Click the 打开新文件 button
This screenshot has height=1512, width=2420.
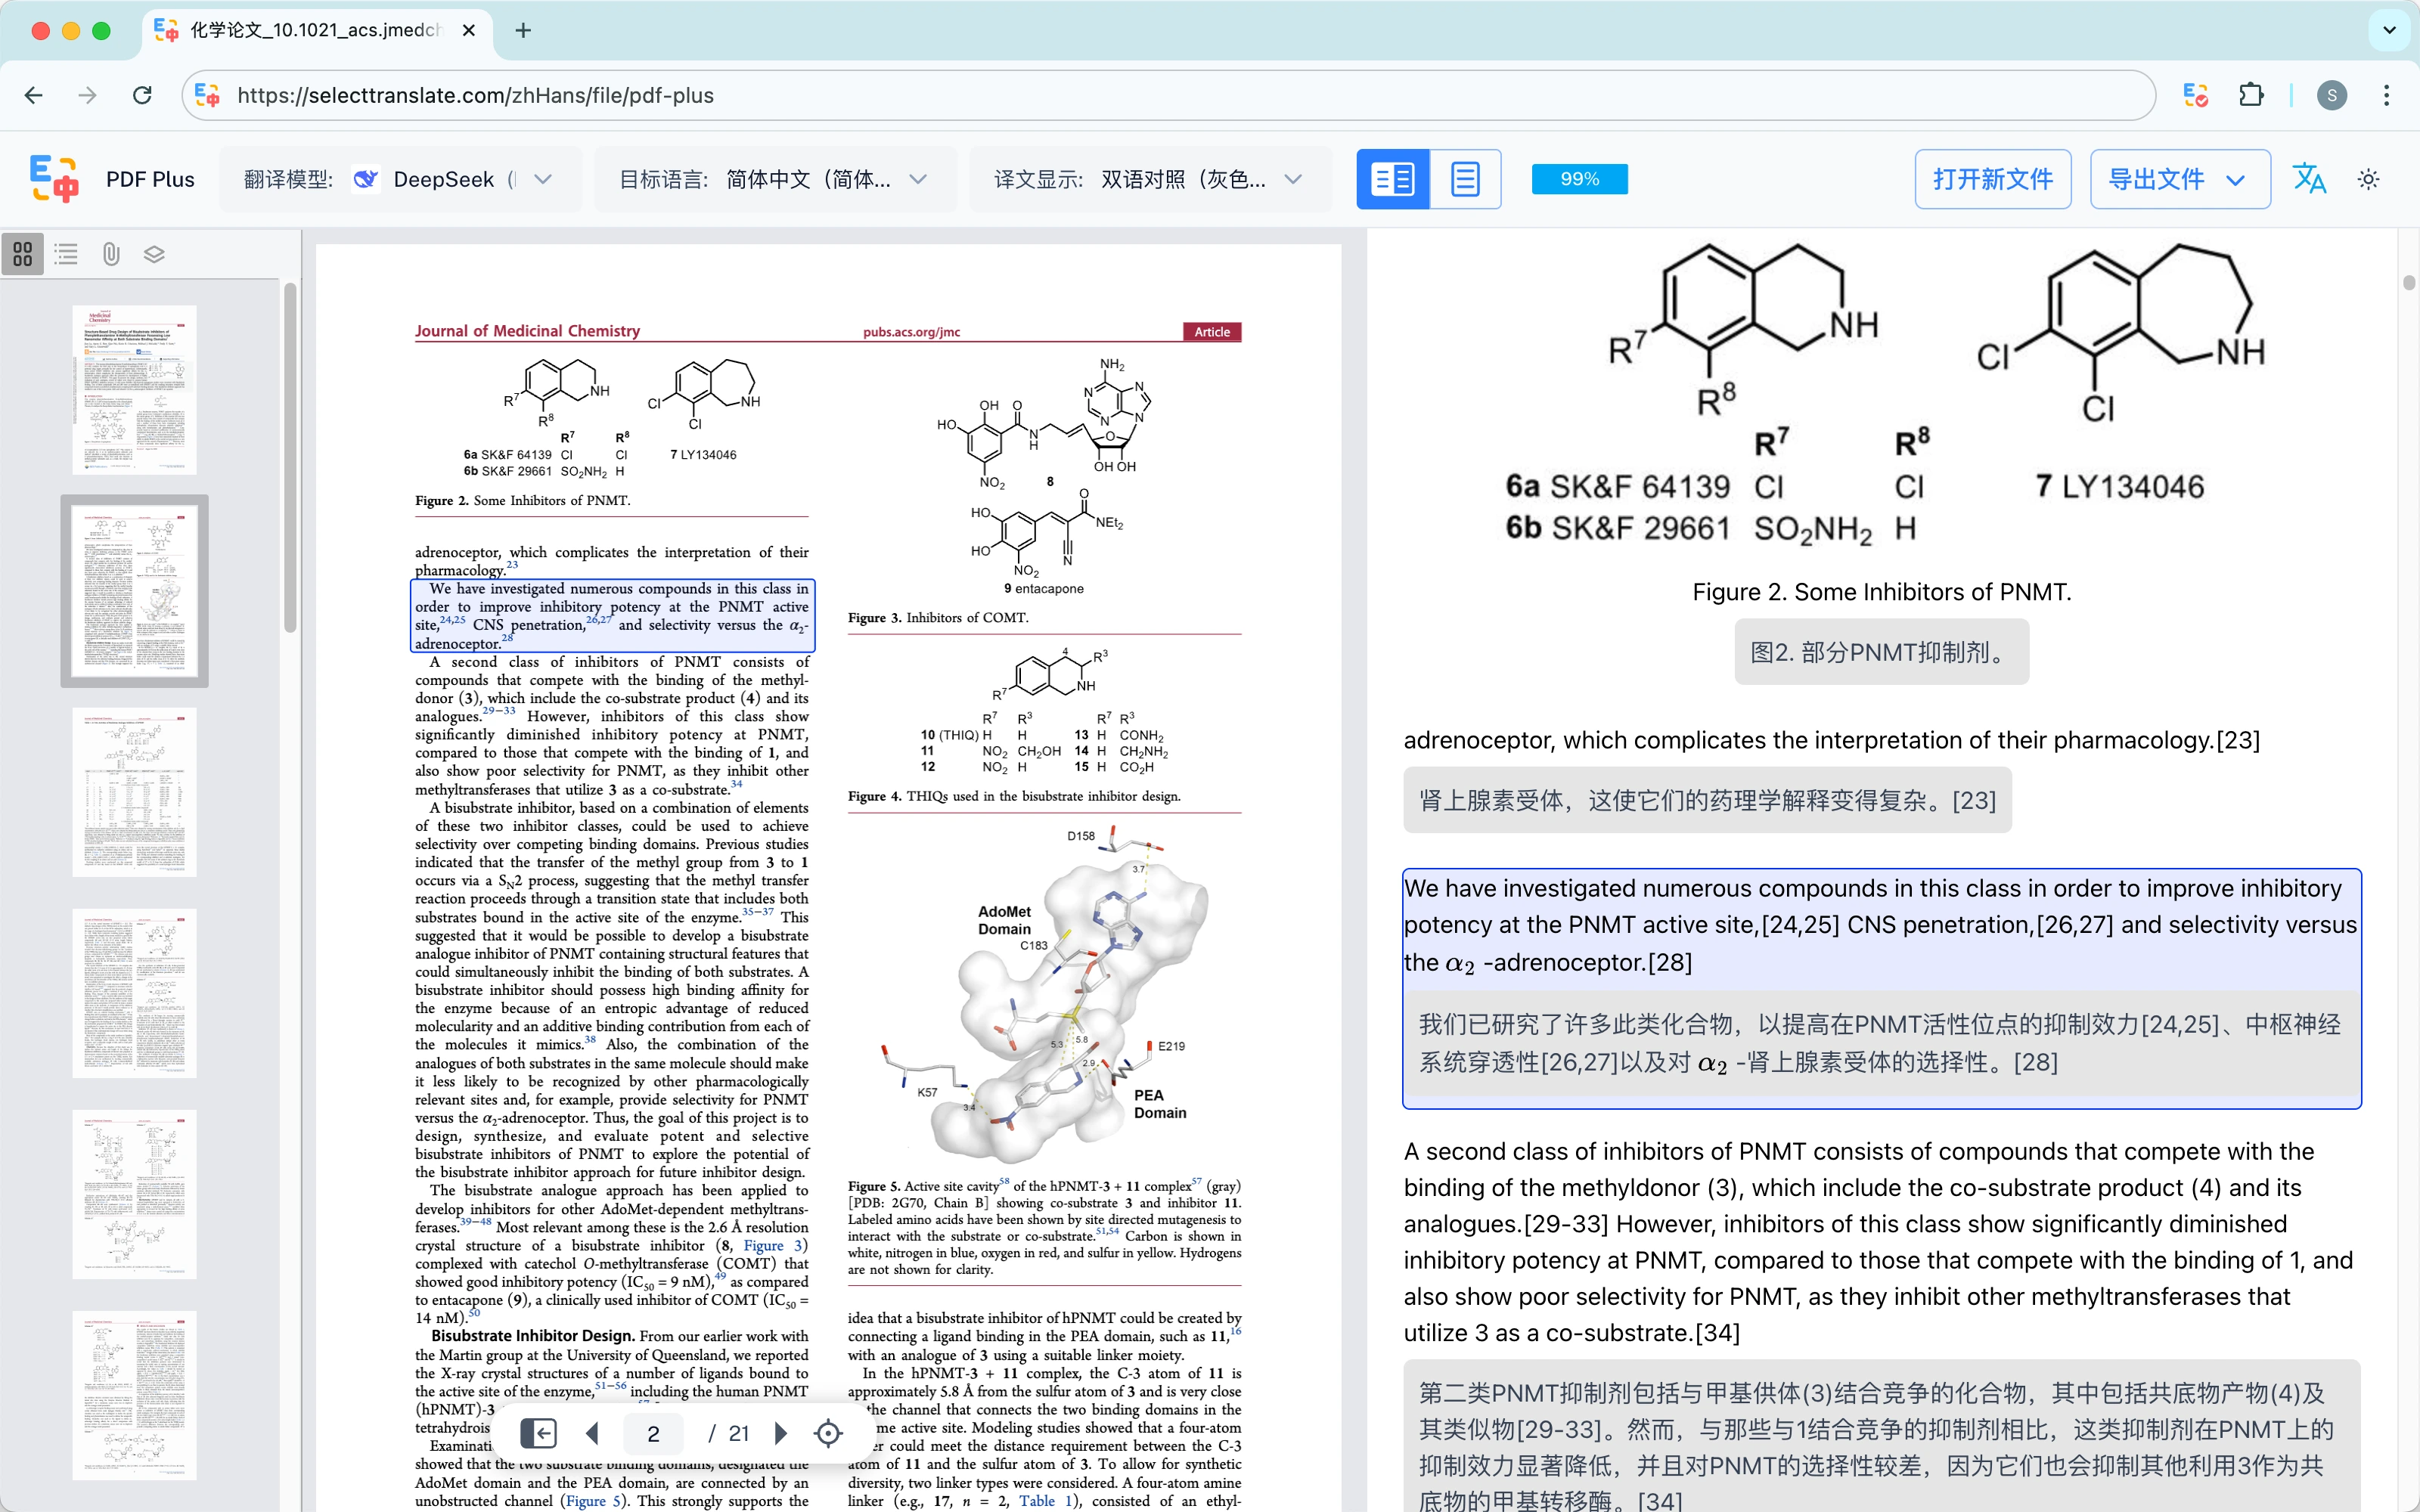(1992, 179)
